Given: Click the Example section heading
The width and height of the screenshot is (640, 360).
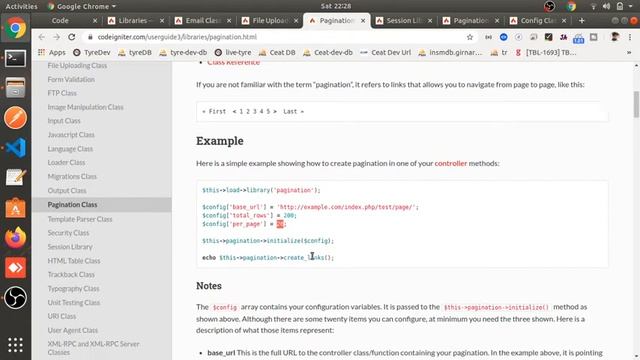Looking at the screenshot, I should (x=220, y=141).
